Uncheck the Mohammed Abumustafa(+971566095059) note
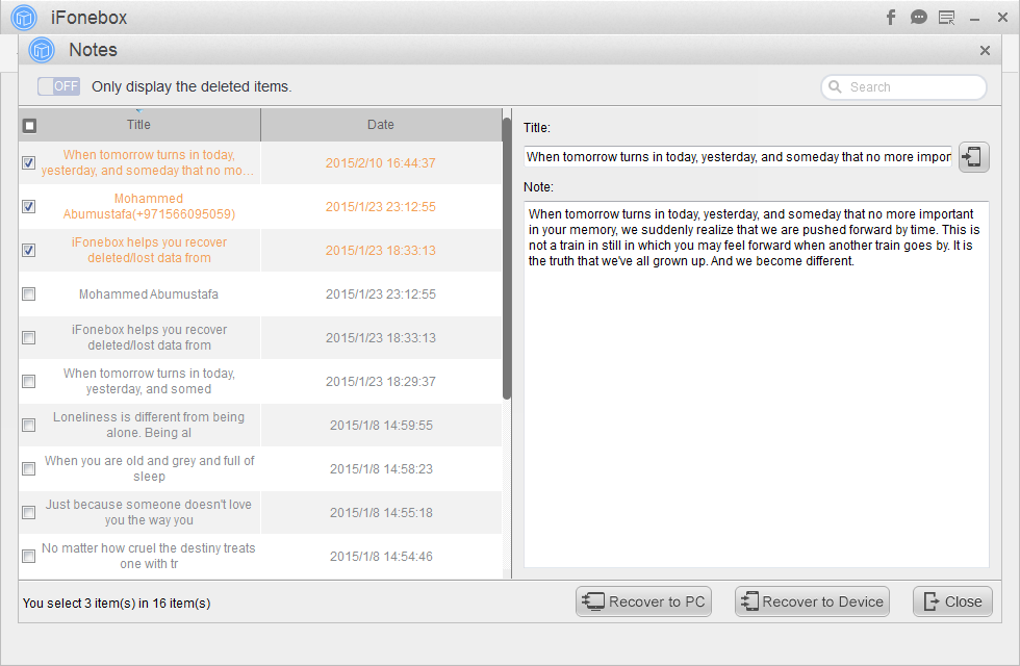The image size is (1020, 666). [28, 206]
